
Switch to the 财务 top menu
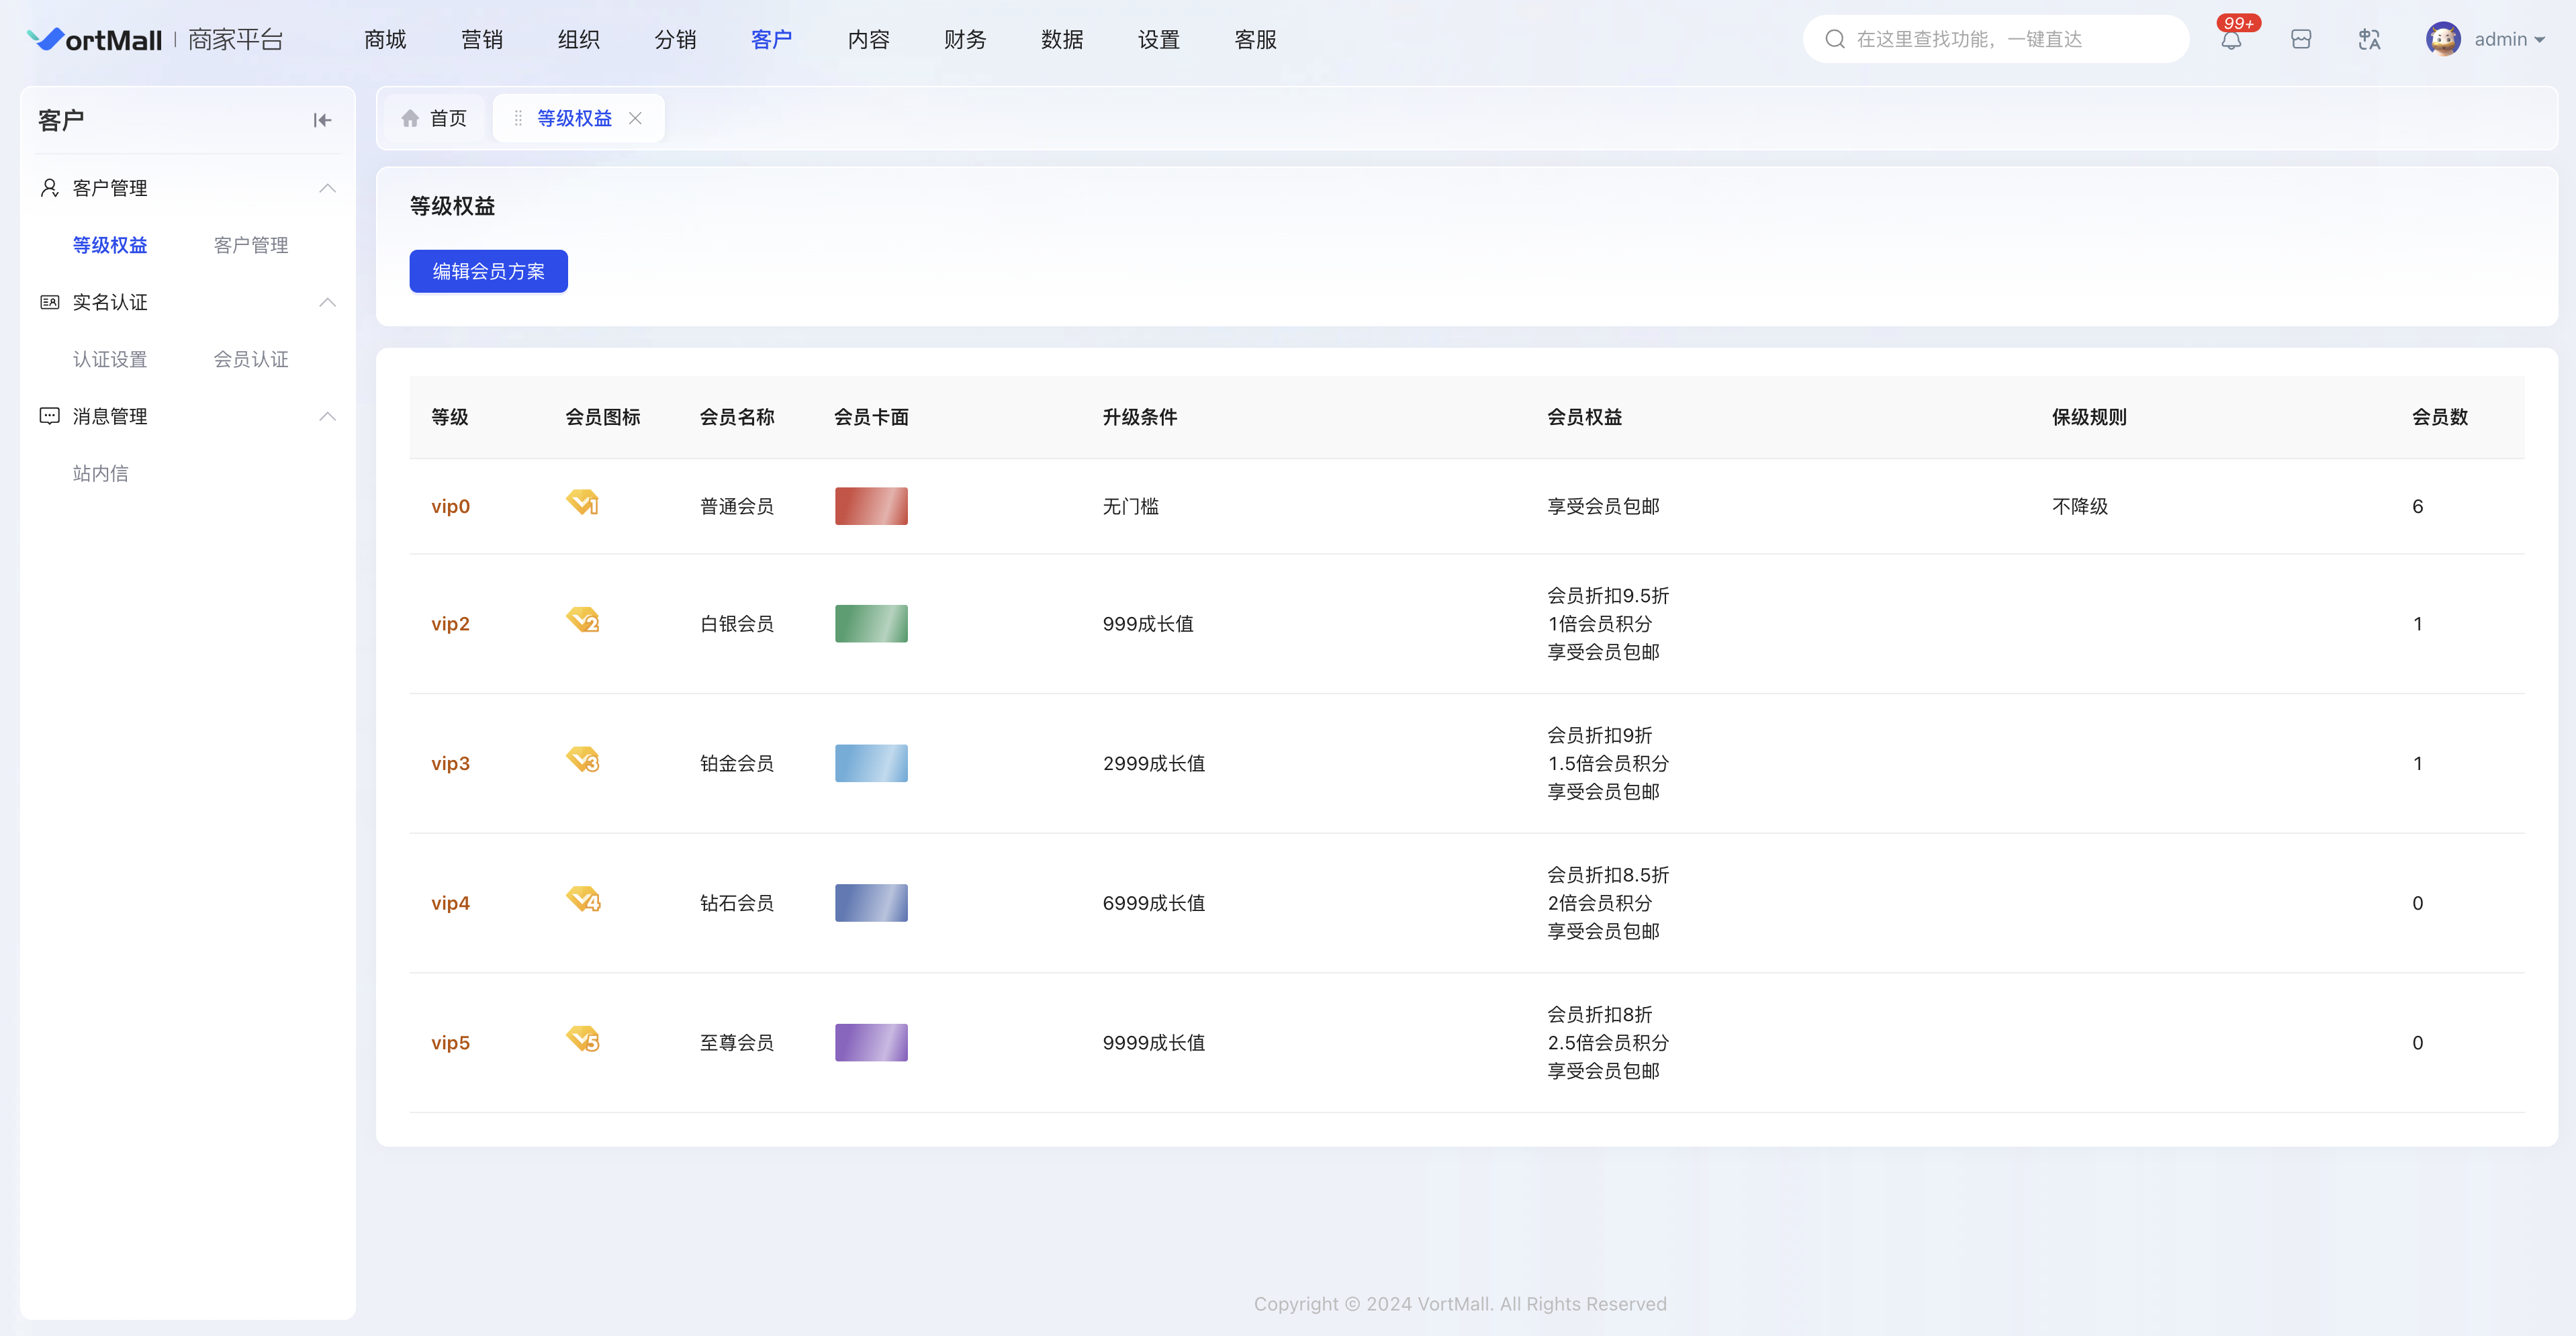pos(965,40)
